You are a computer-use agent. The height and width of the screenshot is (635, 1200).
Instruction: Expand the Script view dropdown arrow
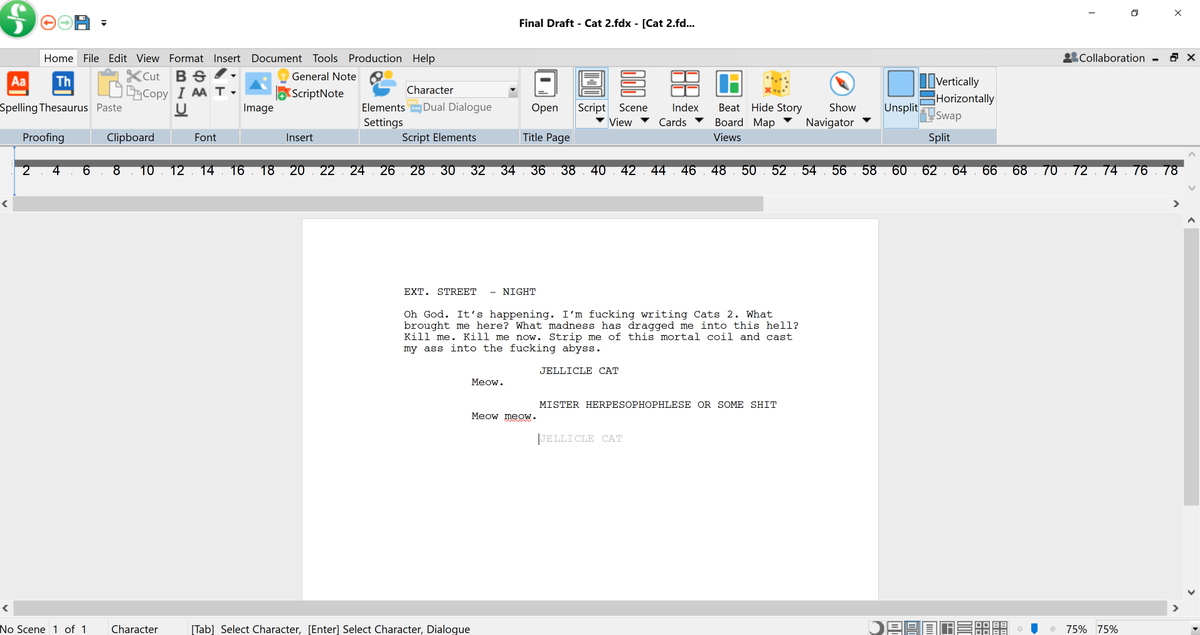tap(598, 122)
